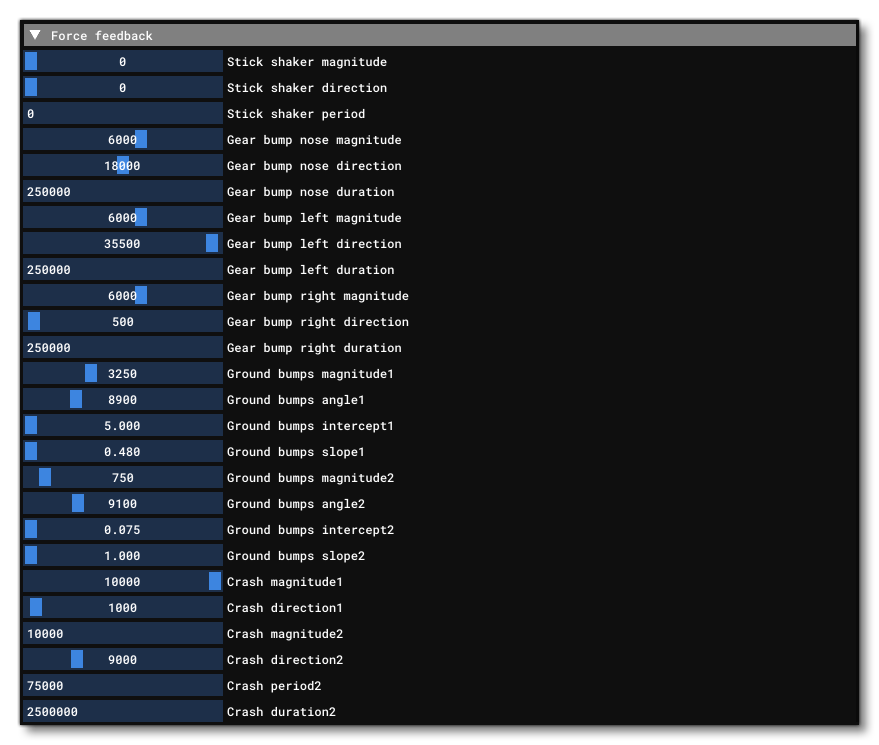Select the Crash magnitude2 input field

[x=123, y=634]
